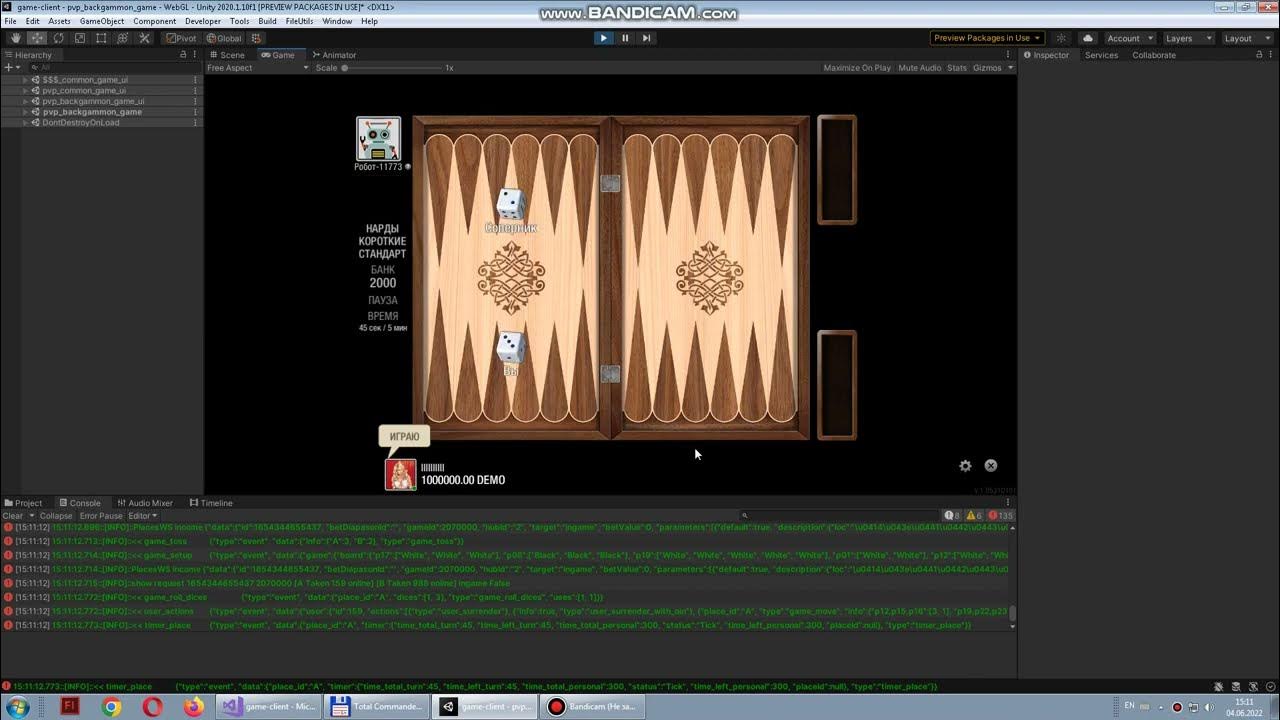This screenshot has width=1280, height=720.
Task: Toggle Global handle rotation
Action: [x=224, y=38]
